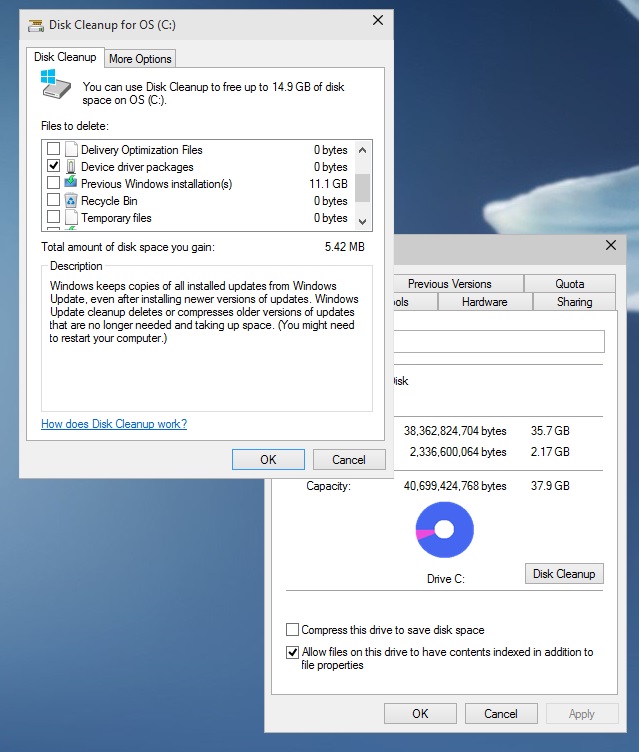Enable Compress this drive to save disk space
The image size is (639, 752).
(x=292, y=629)
